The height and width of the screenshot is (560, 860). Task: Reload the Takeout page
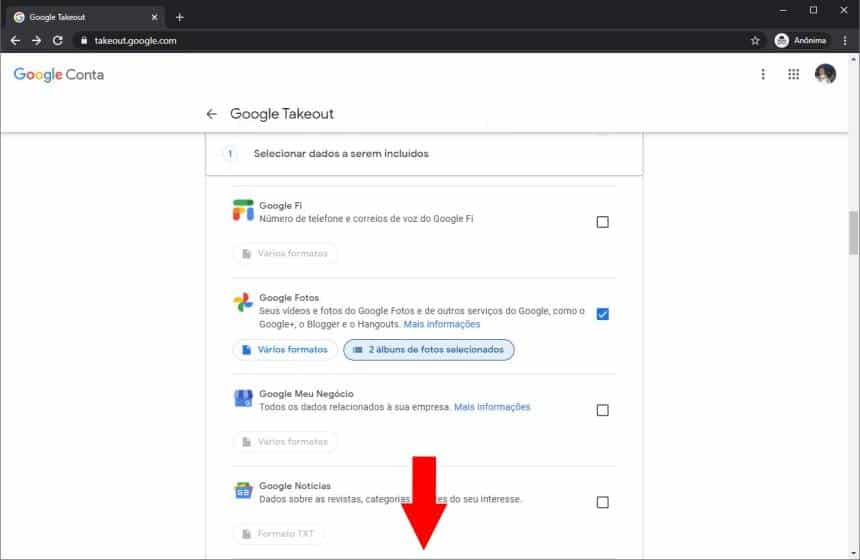pos(58,41)
